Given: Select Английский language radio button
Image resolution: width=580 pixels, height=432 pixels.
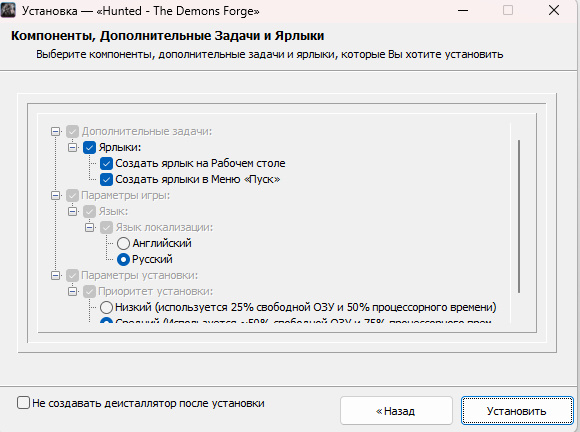Looking at the screenshot, I should (123, 243).
